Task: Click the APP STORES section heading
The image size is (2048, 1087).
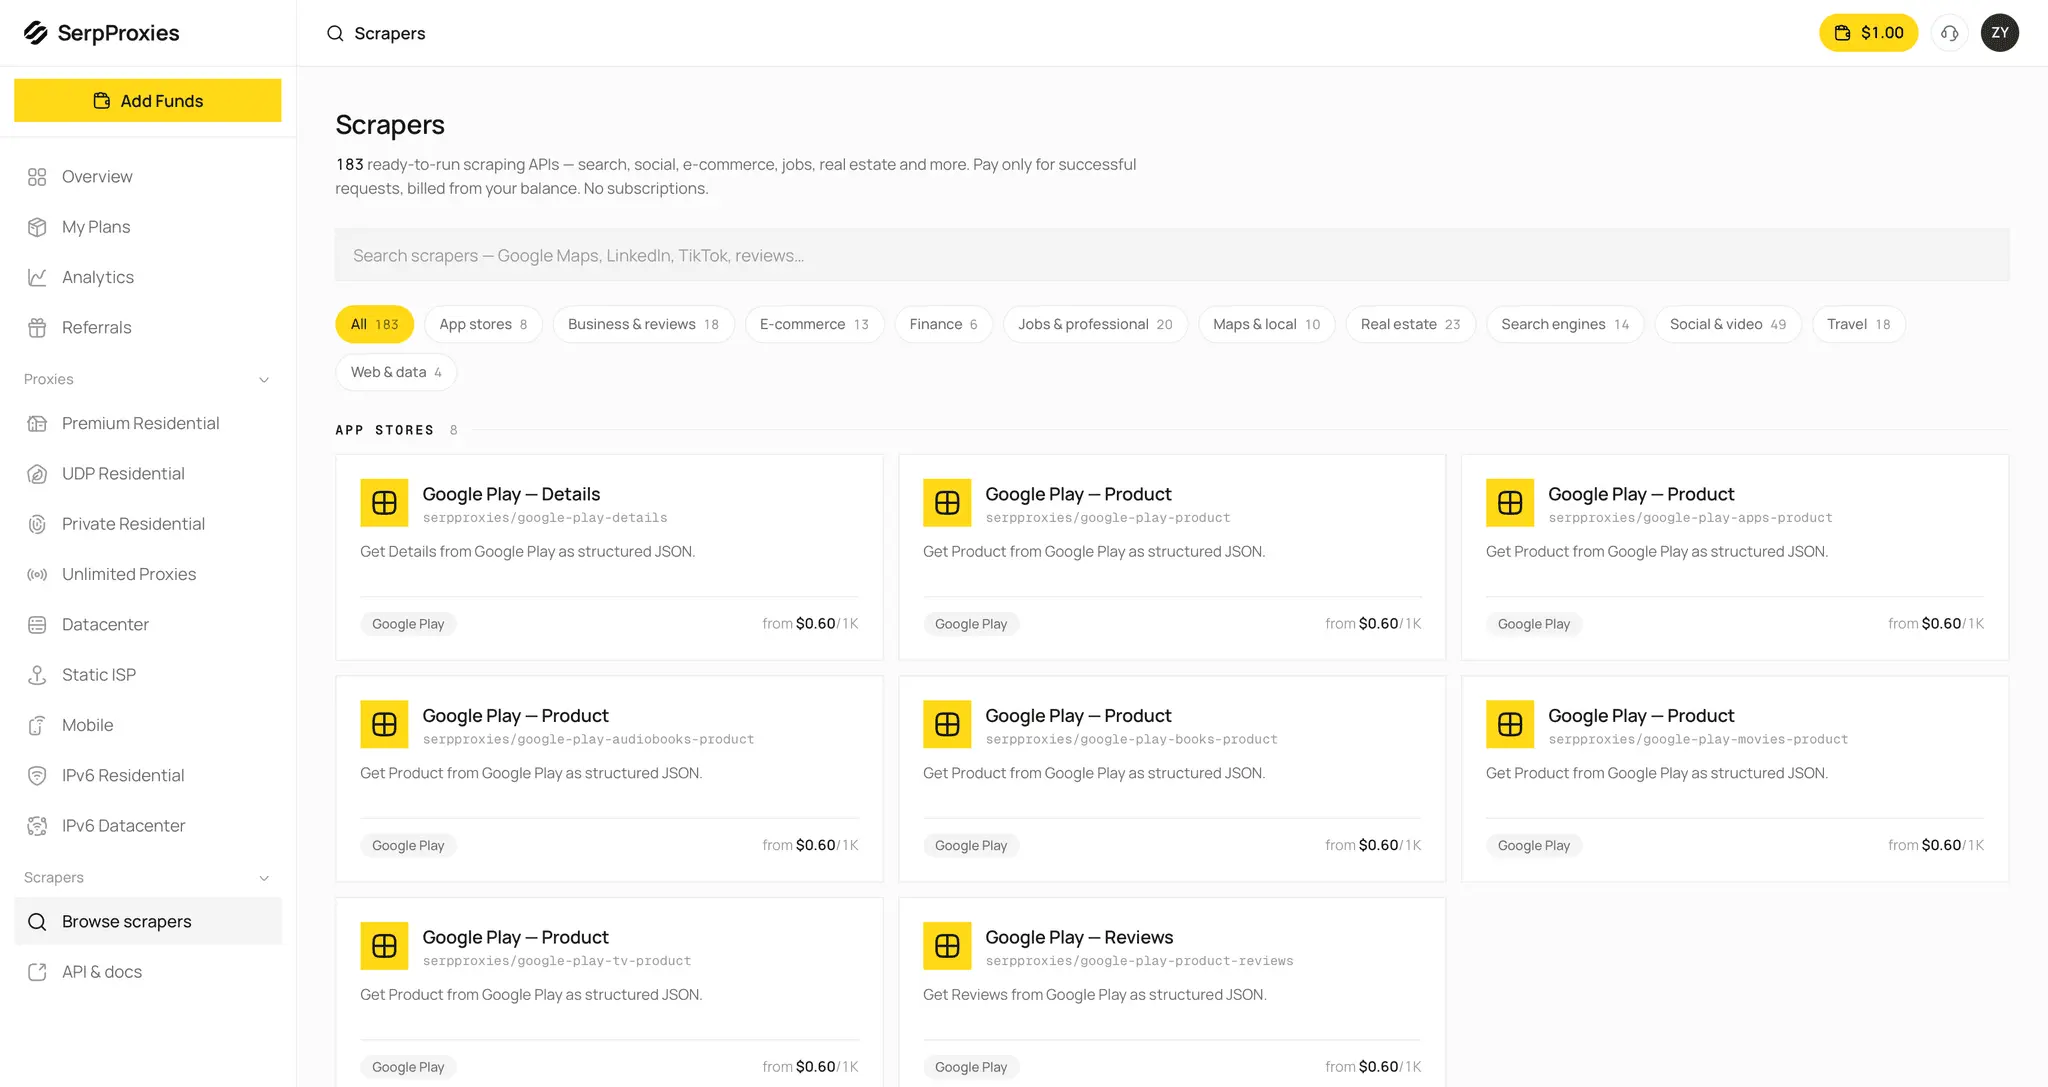Action: coord(385,430)
